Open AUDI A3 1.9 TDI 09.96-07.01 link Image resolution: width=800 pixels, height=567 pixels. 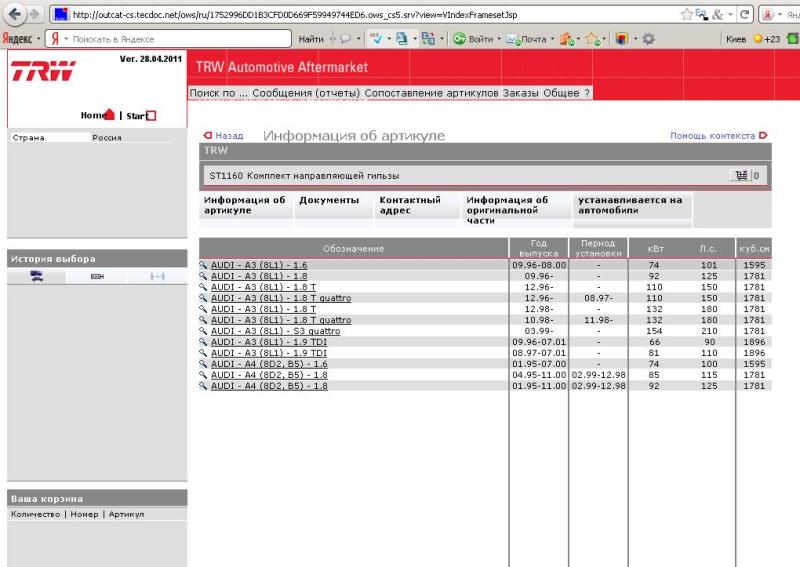(x=269, y=342)
